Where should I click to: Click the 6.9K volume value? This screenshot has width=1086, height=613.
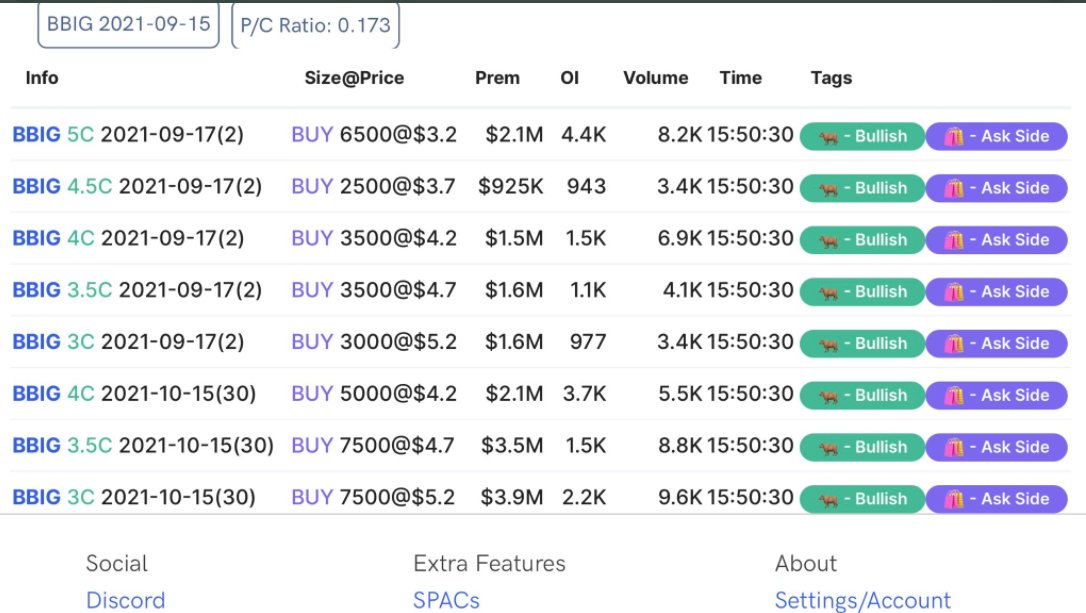(680, 238)
